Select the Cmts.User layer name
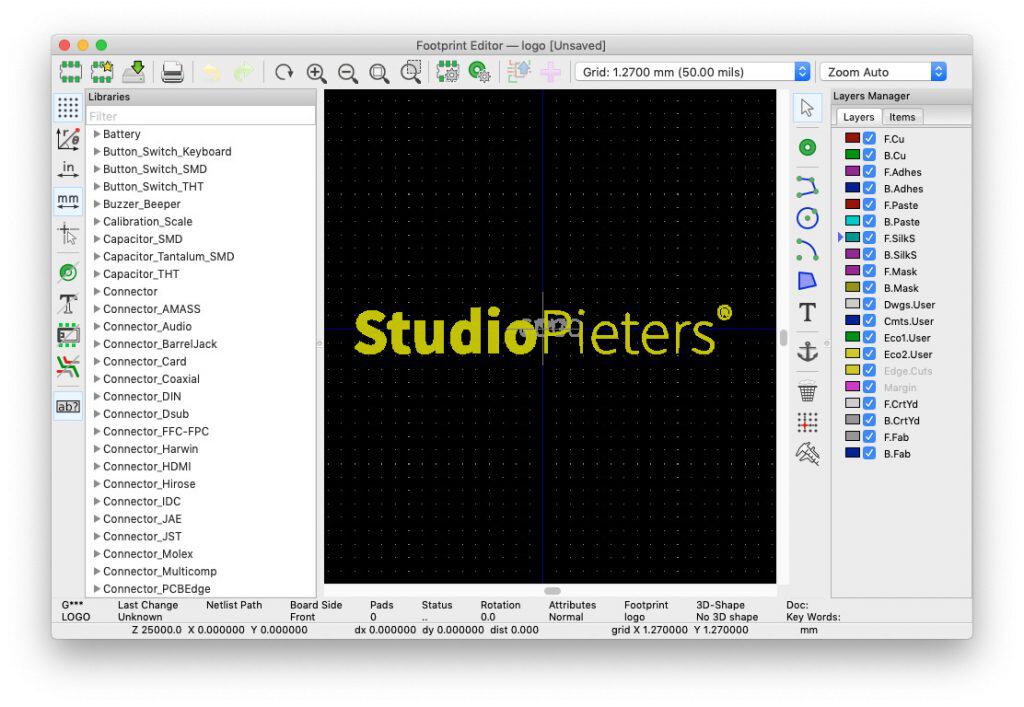Viewport: 1024px width, 707px height. coord(908,321)
